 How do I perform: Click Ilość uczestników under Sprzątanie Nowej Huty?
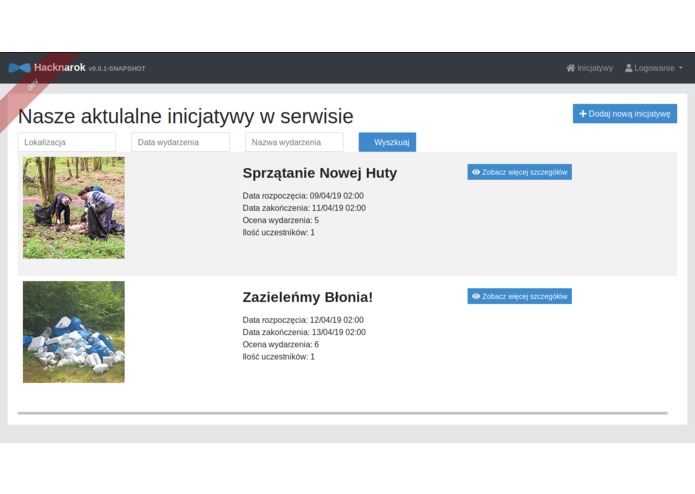point(278,232)
